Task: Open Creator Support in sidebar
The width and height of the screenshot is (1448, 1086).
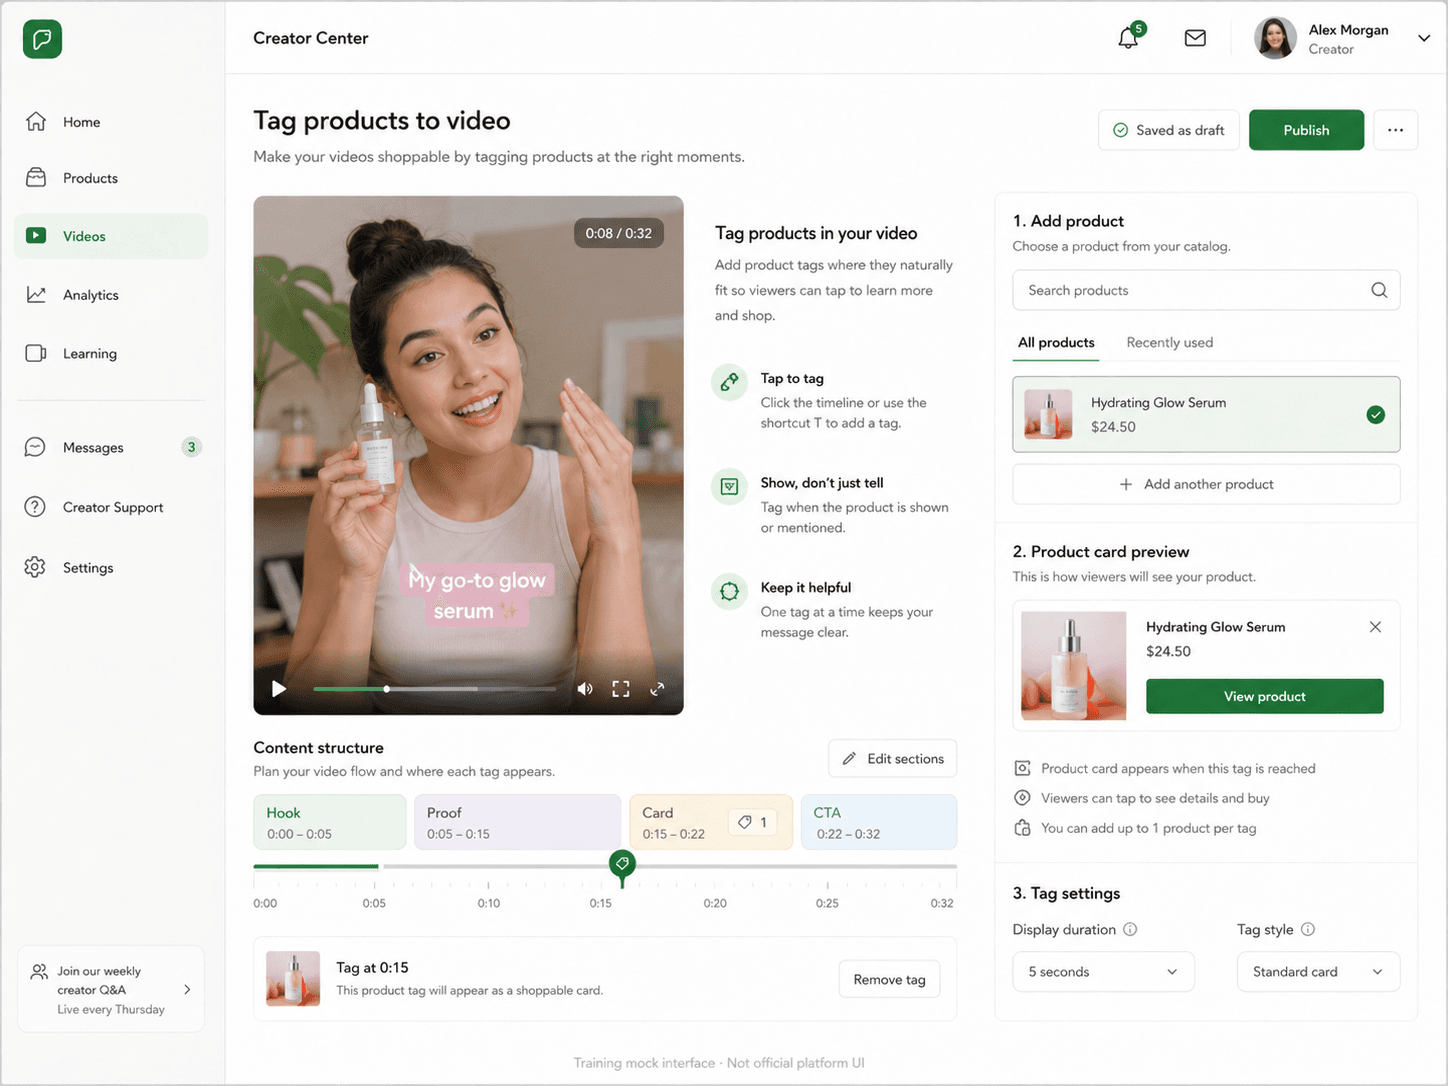Action: (x=111, y=507)
